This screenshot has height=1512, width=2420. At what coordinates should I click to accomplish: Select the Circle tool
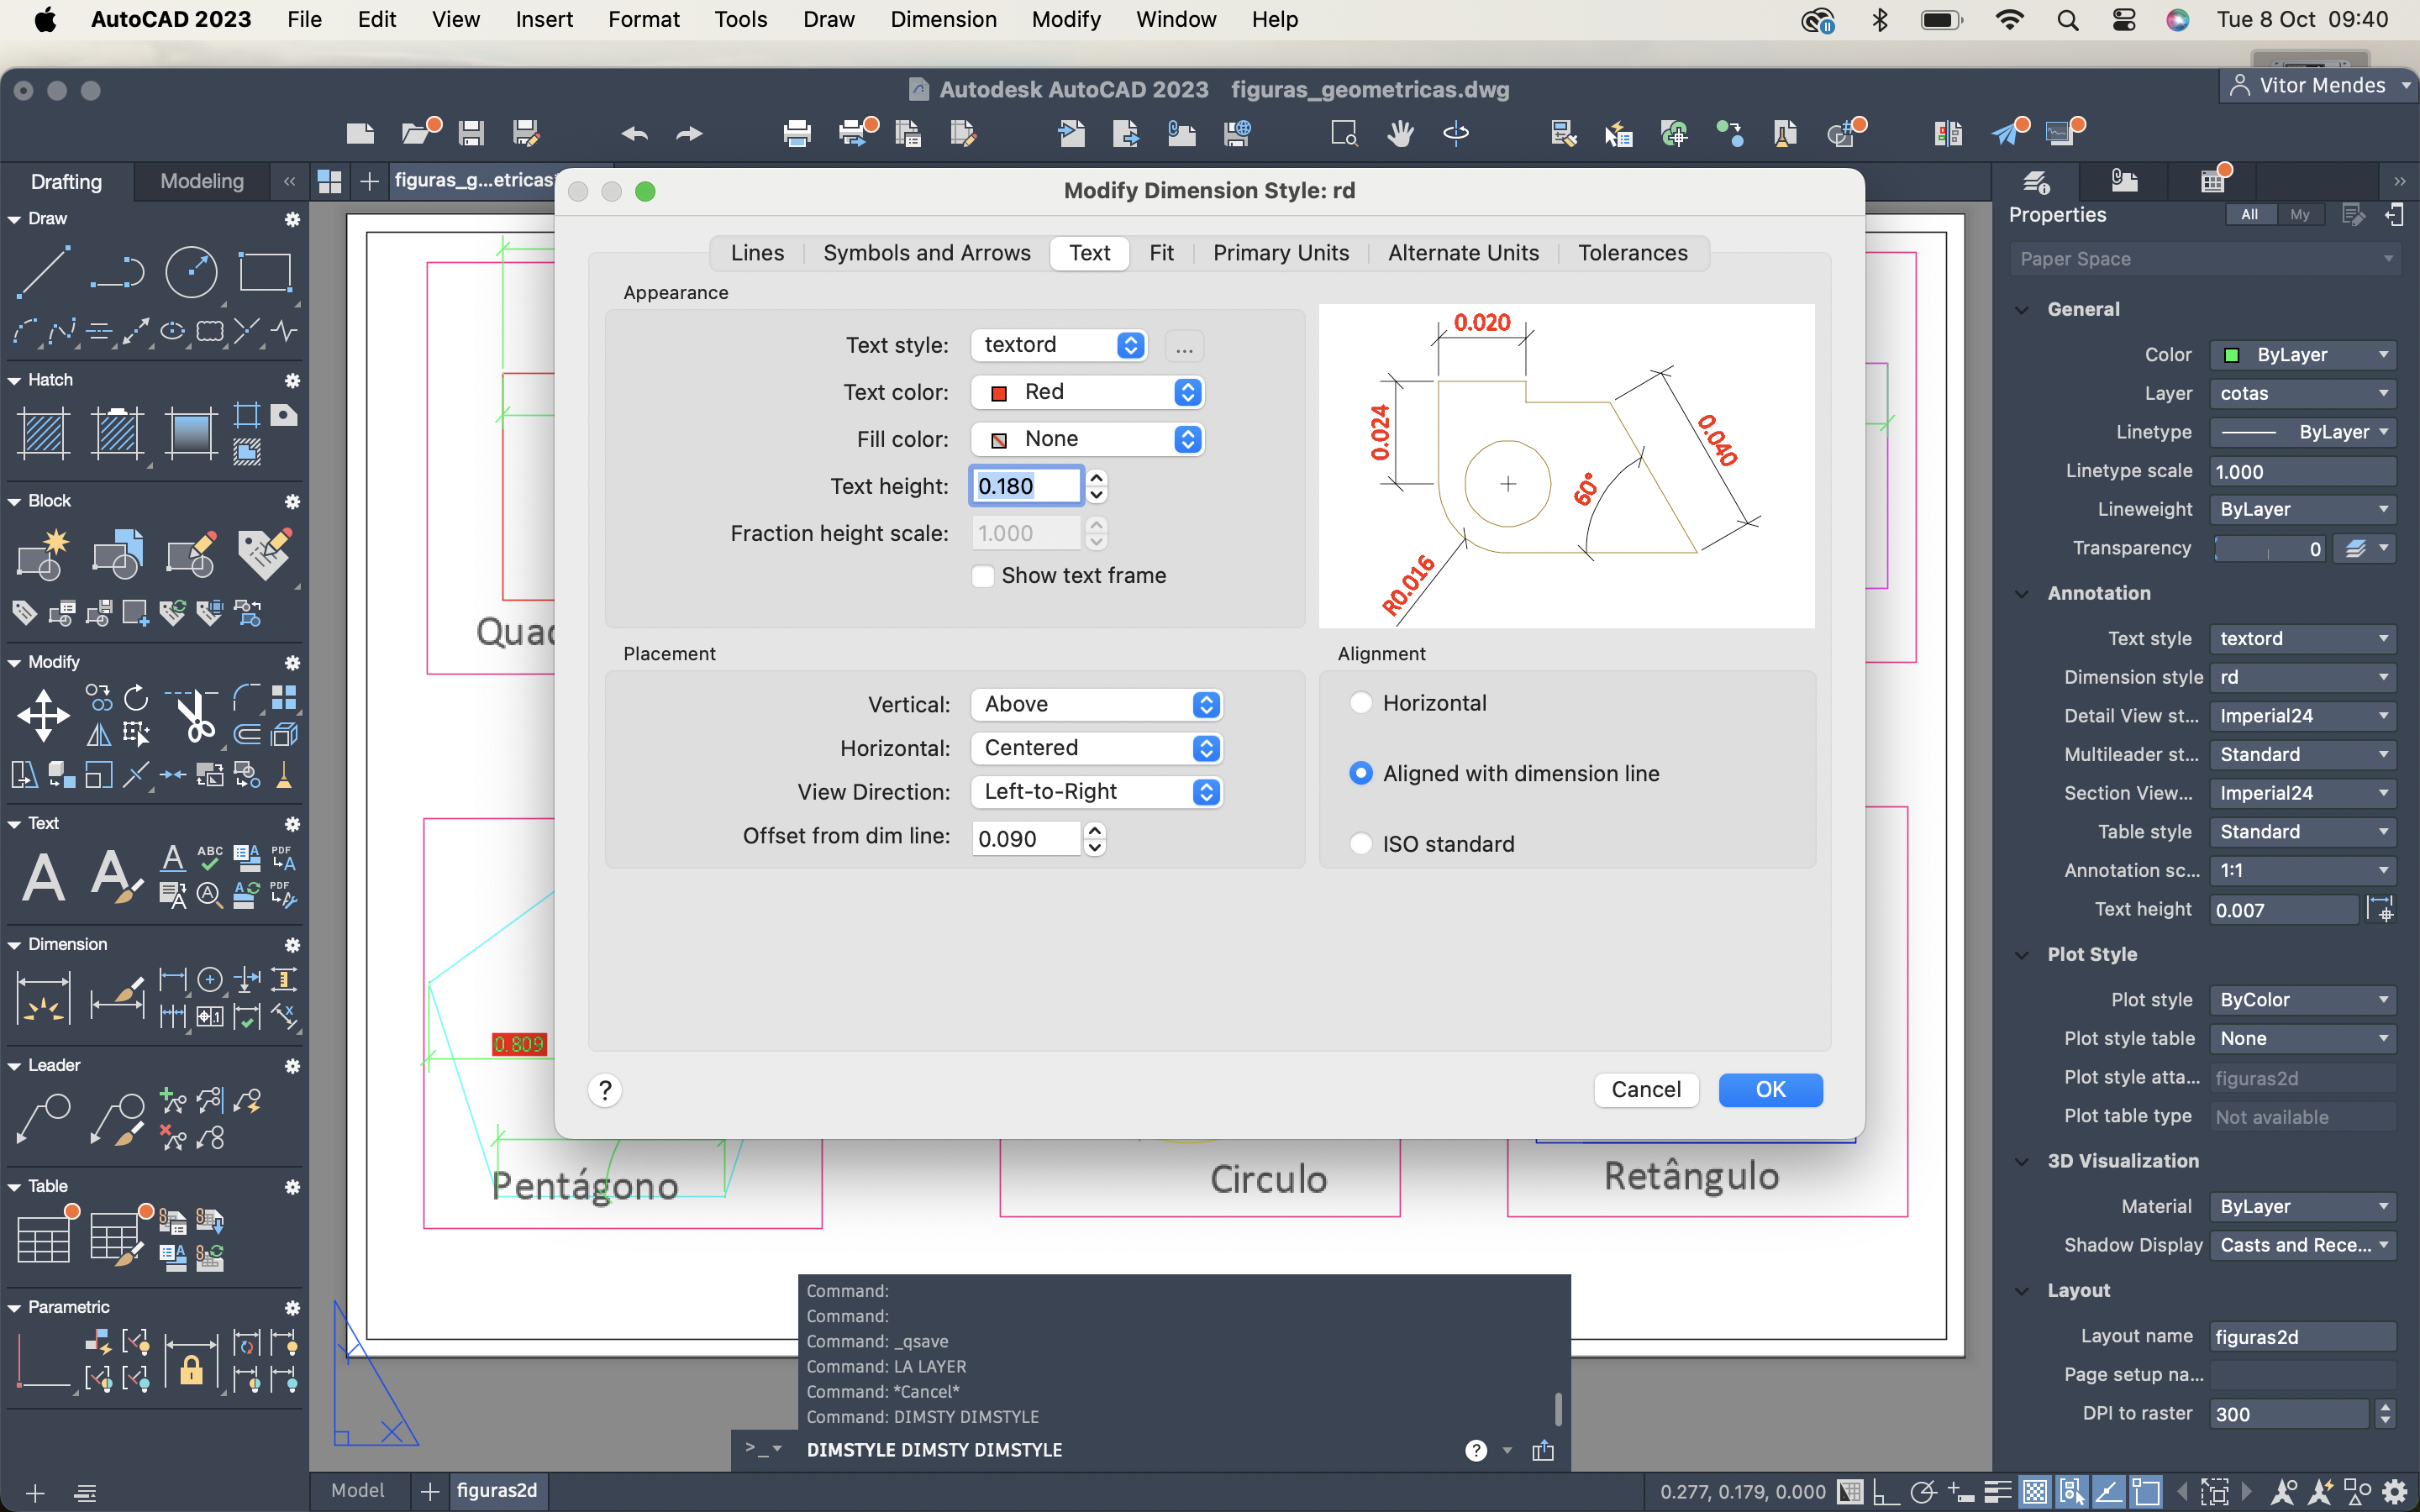(191, 272)
